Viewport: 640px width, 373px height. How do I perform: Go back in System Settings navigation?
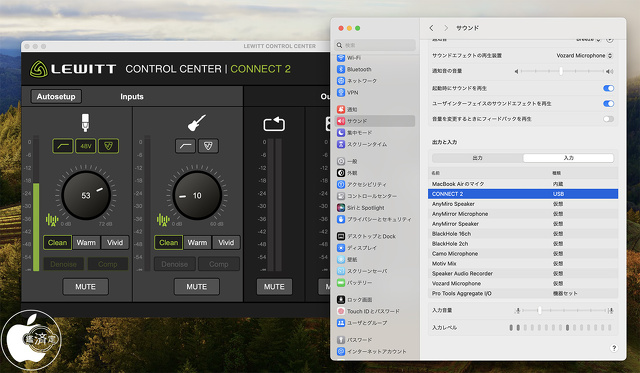(x=431, y=28)
